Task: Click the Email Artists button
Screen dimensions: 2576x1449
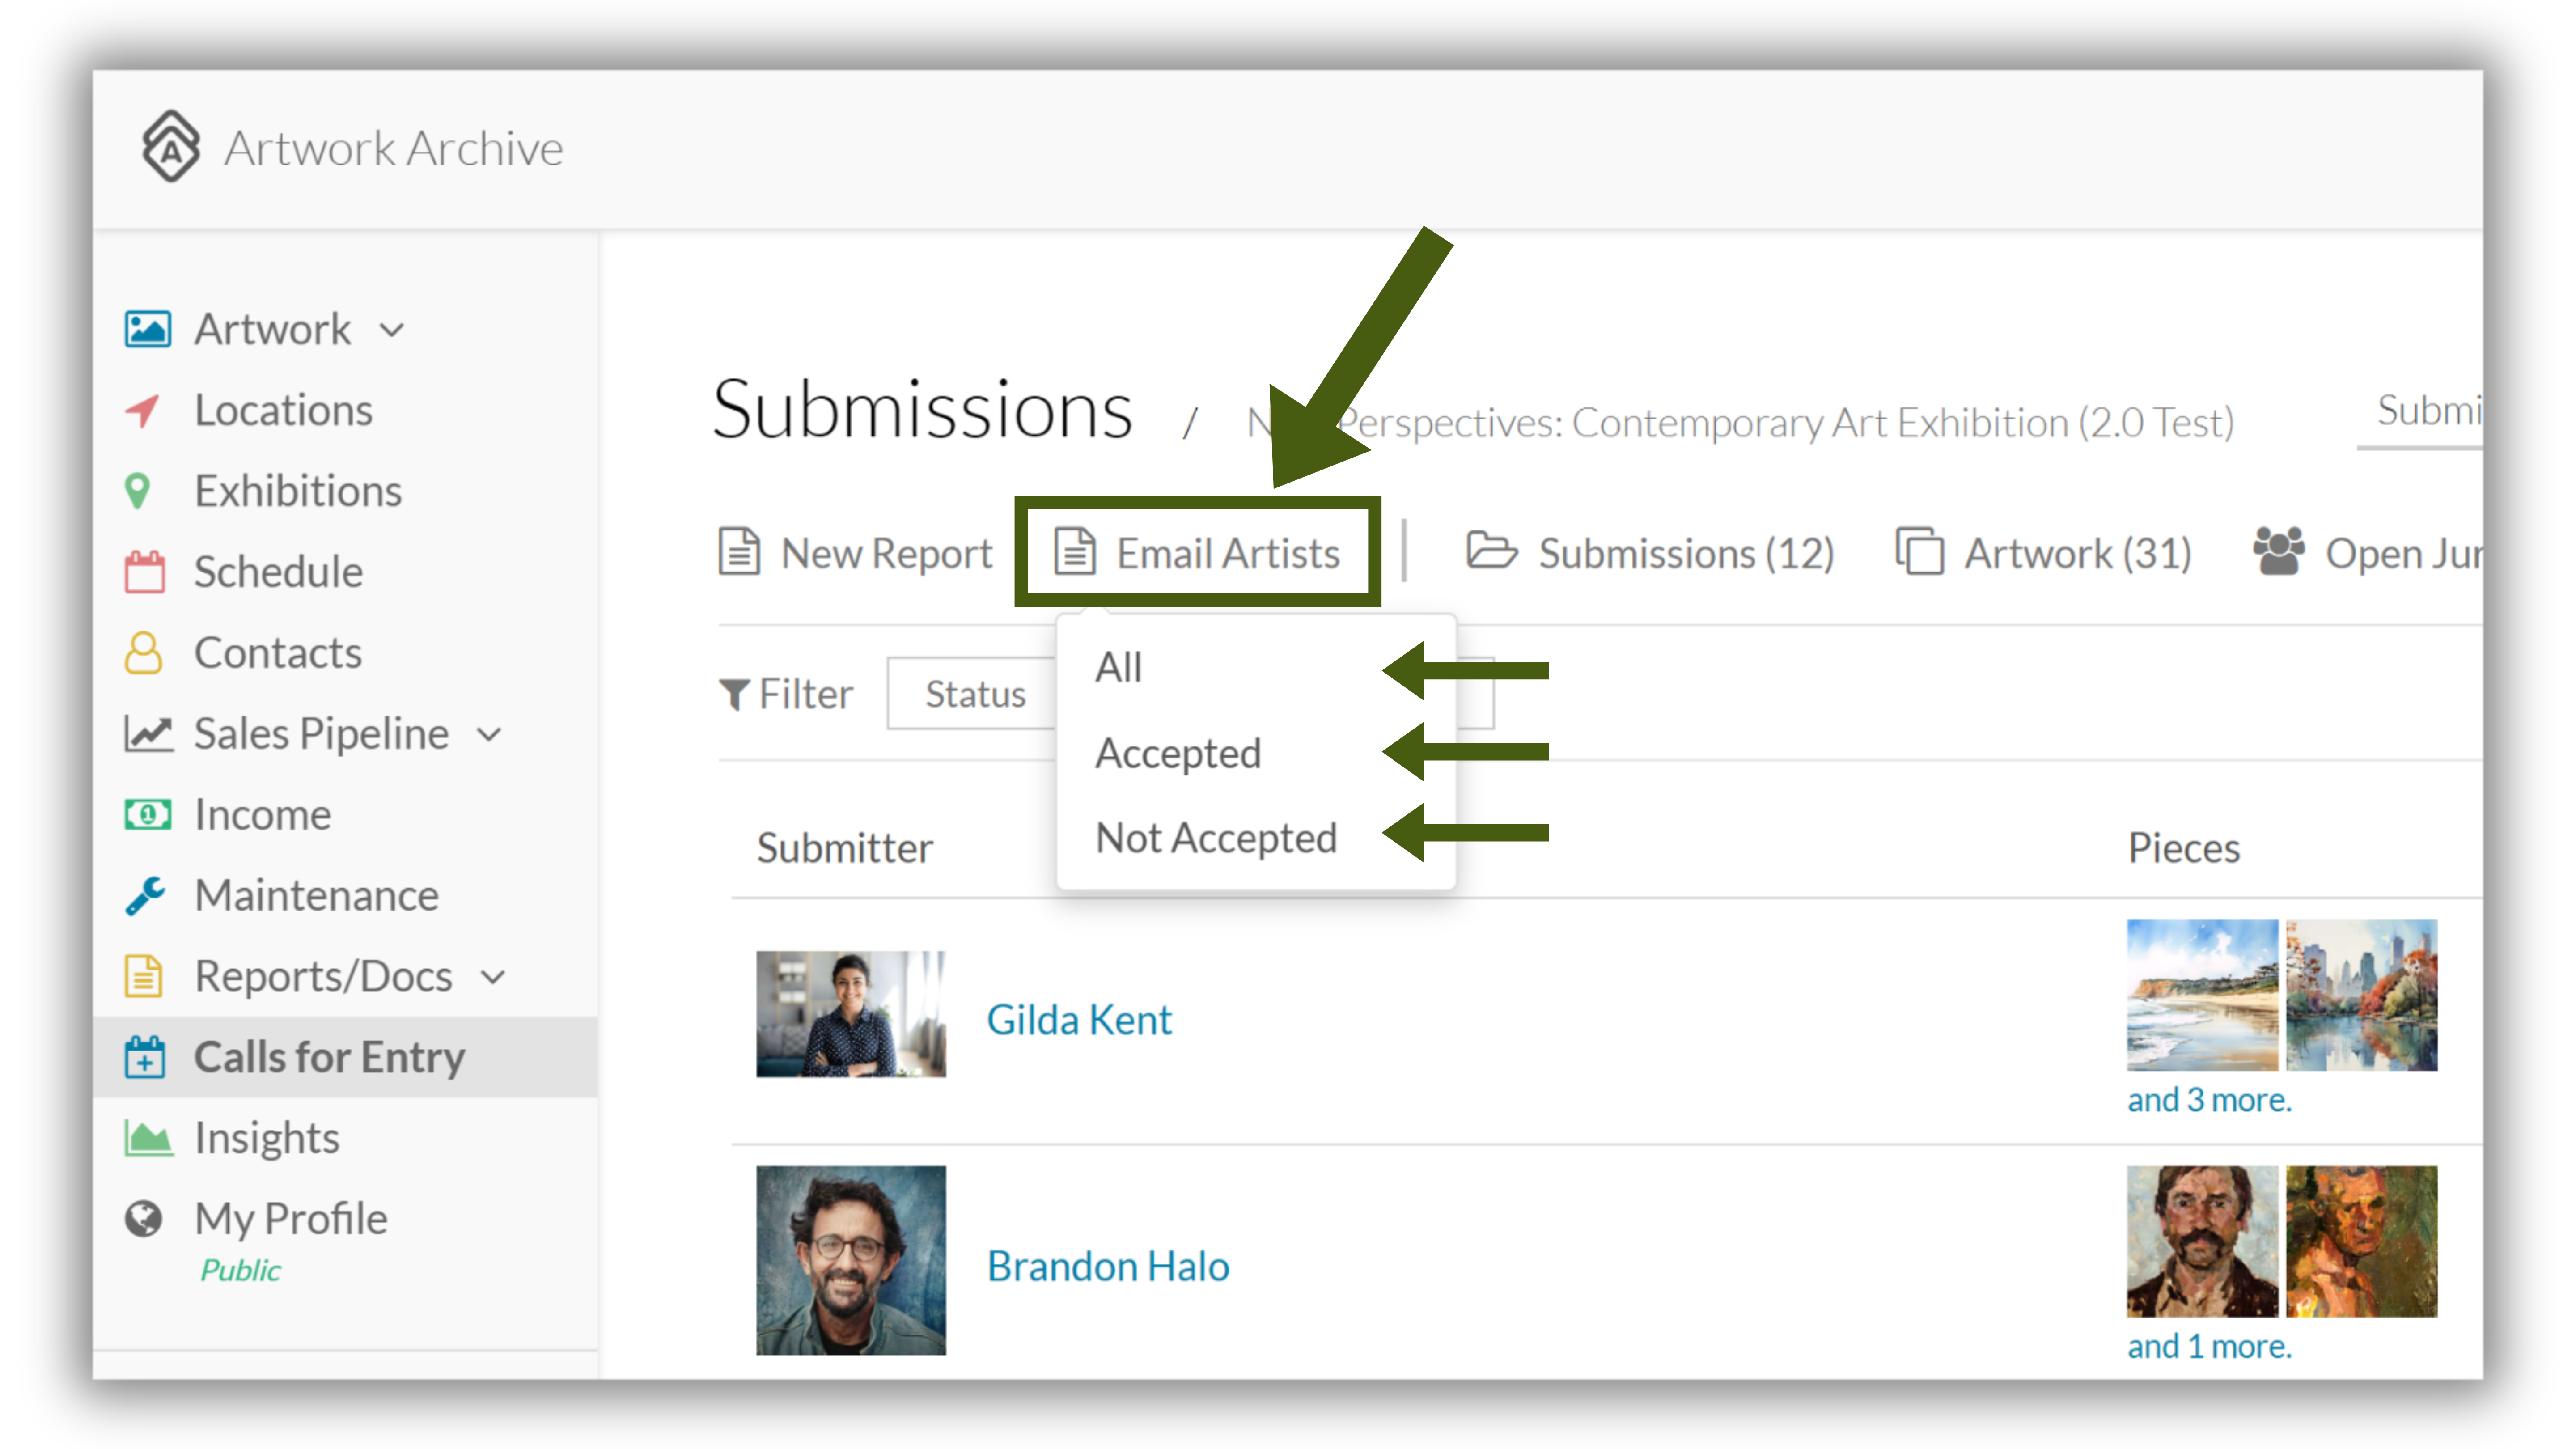Action: [1197, 553]
